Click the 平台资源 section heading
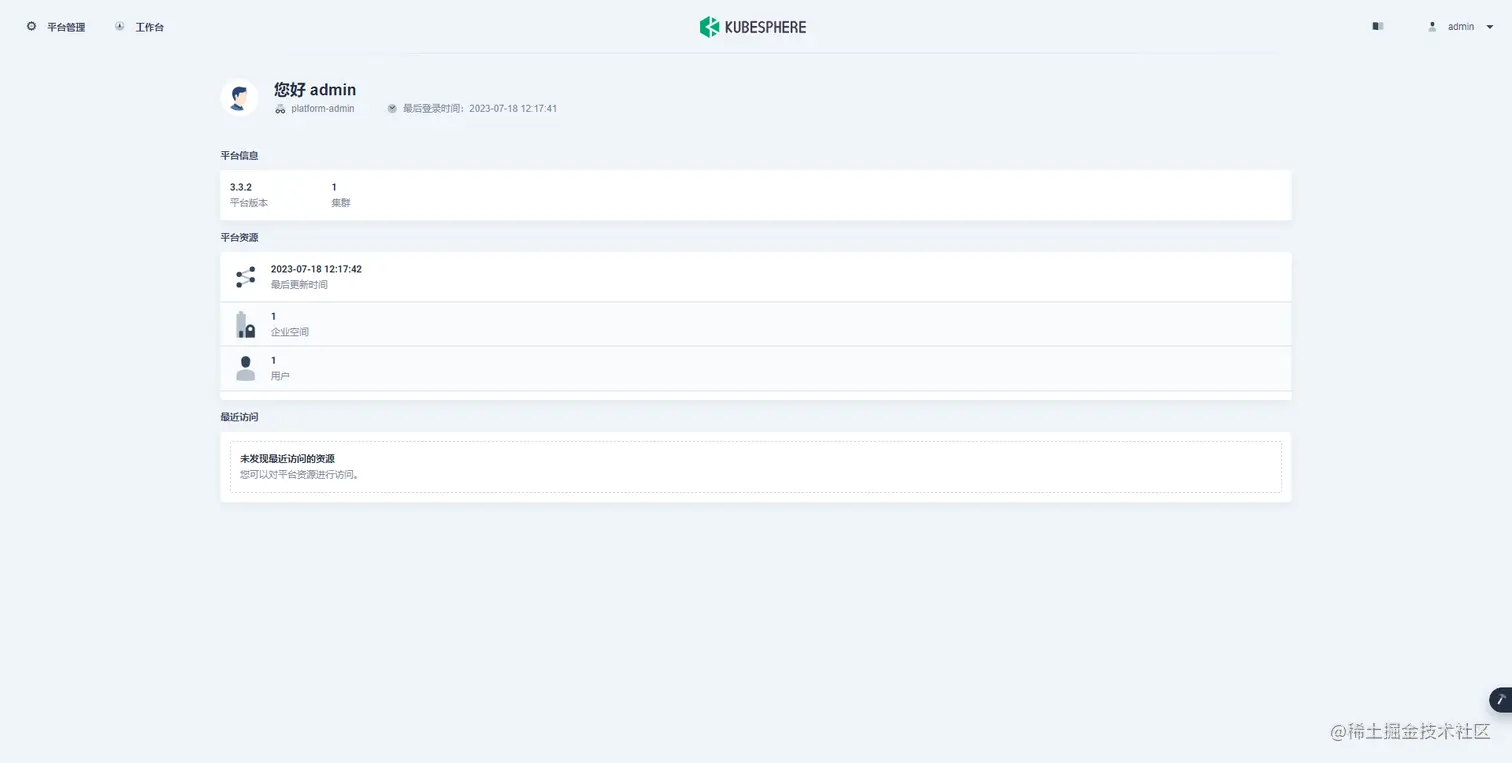 (x=240, y=237)
